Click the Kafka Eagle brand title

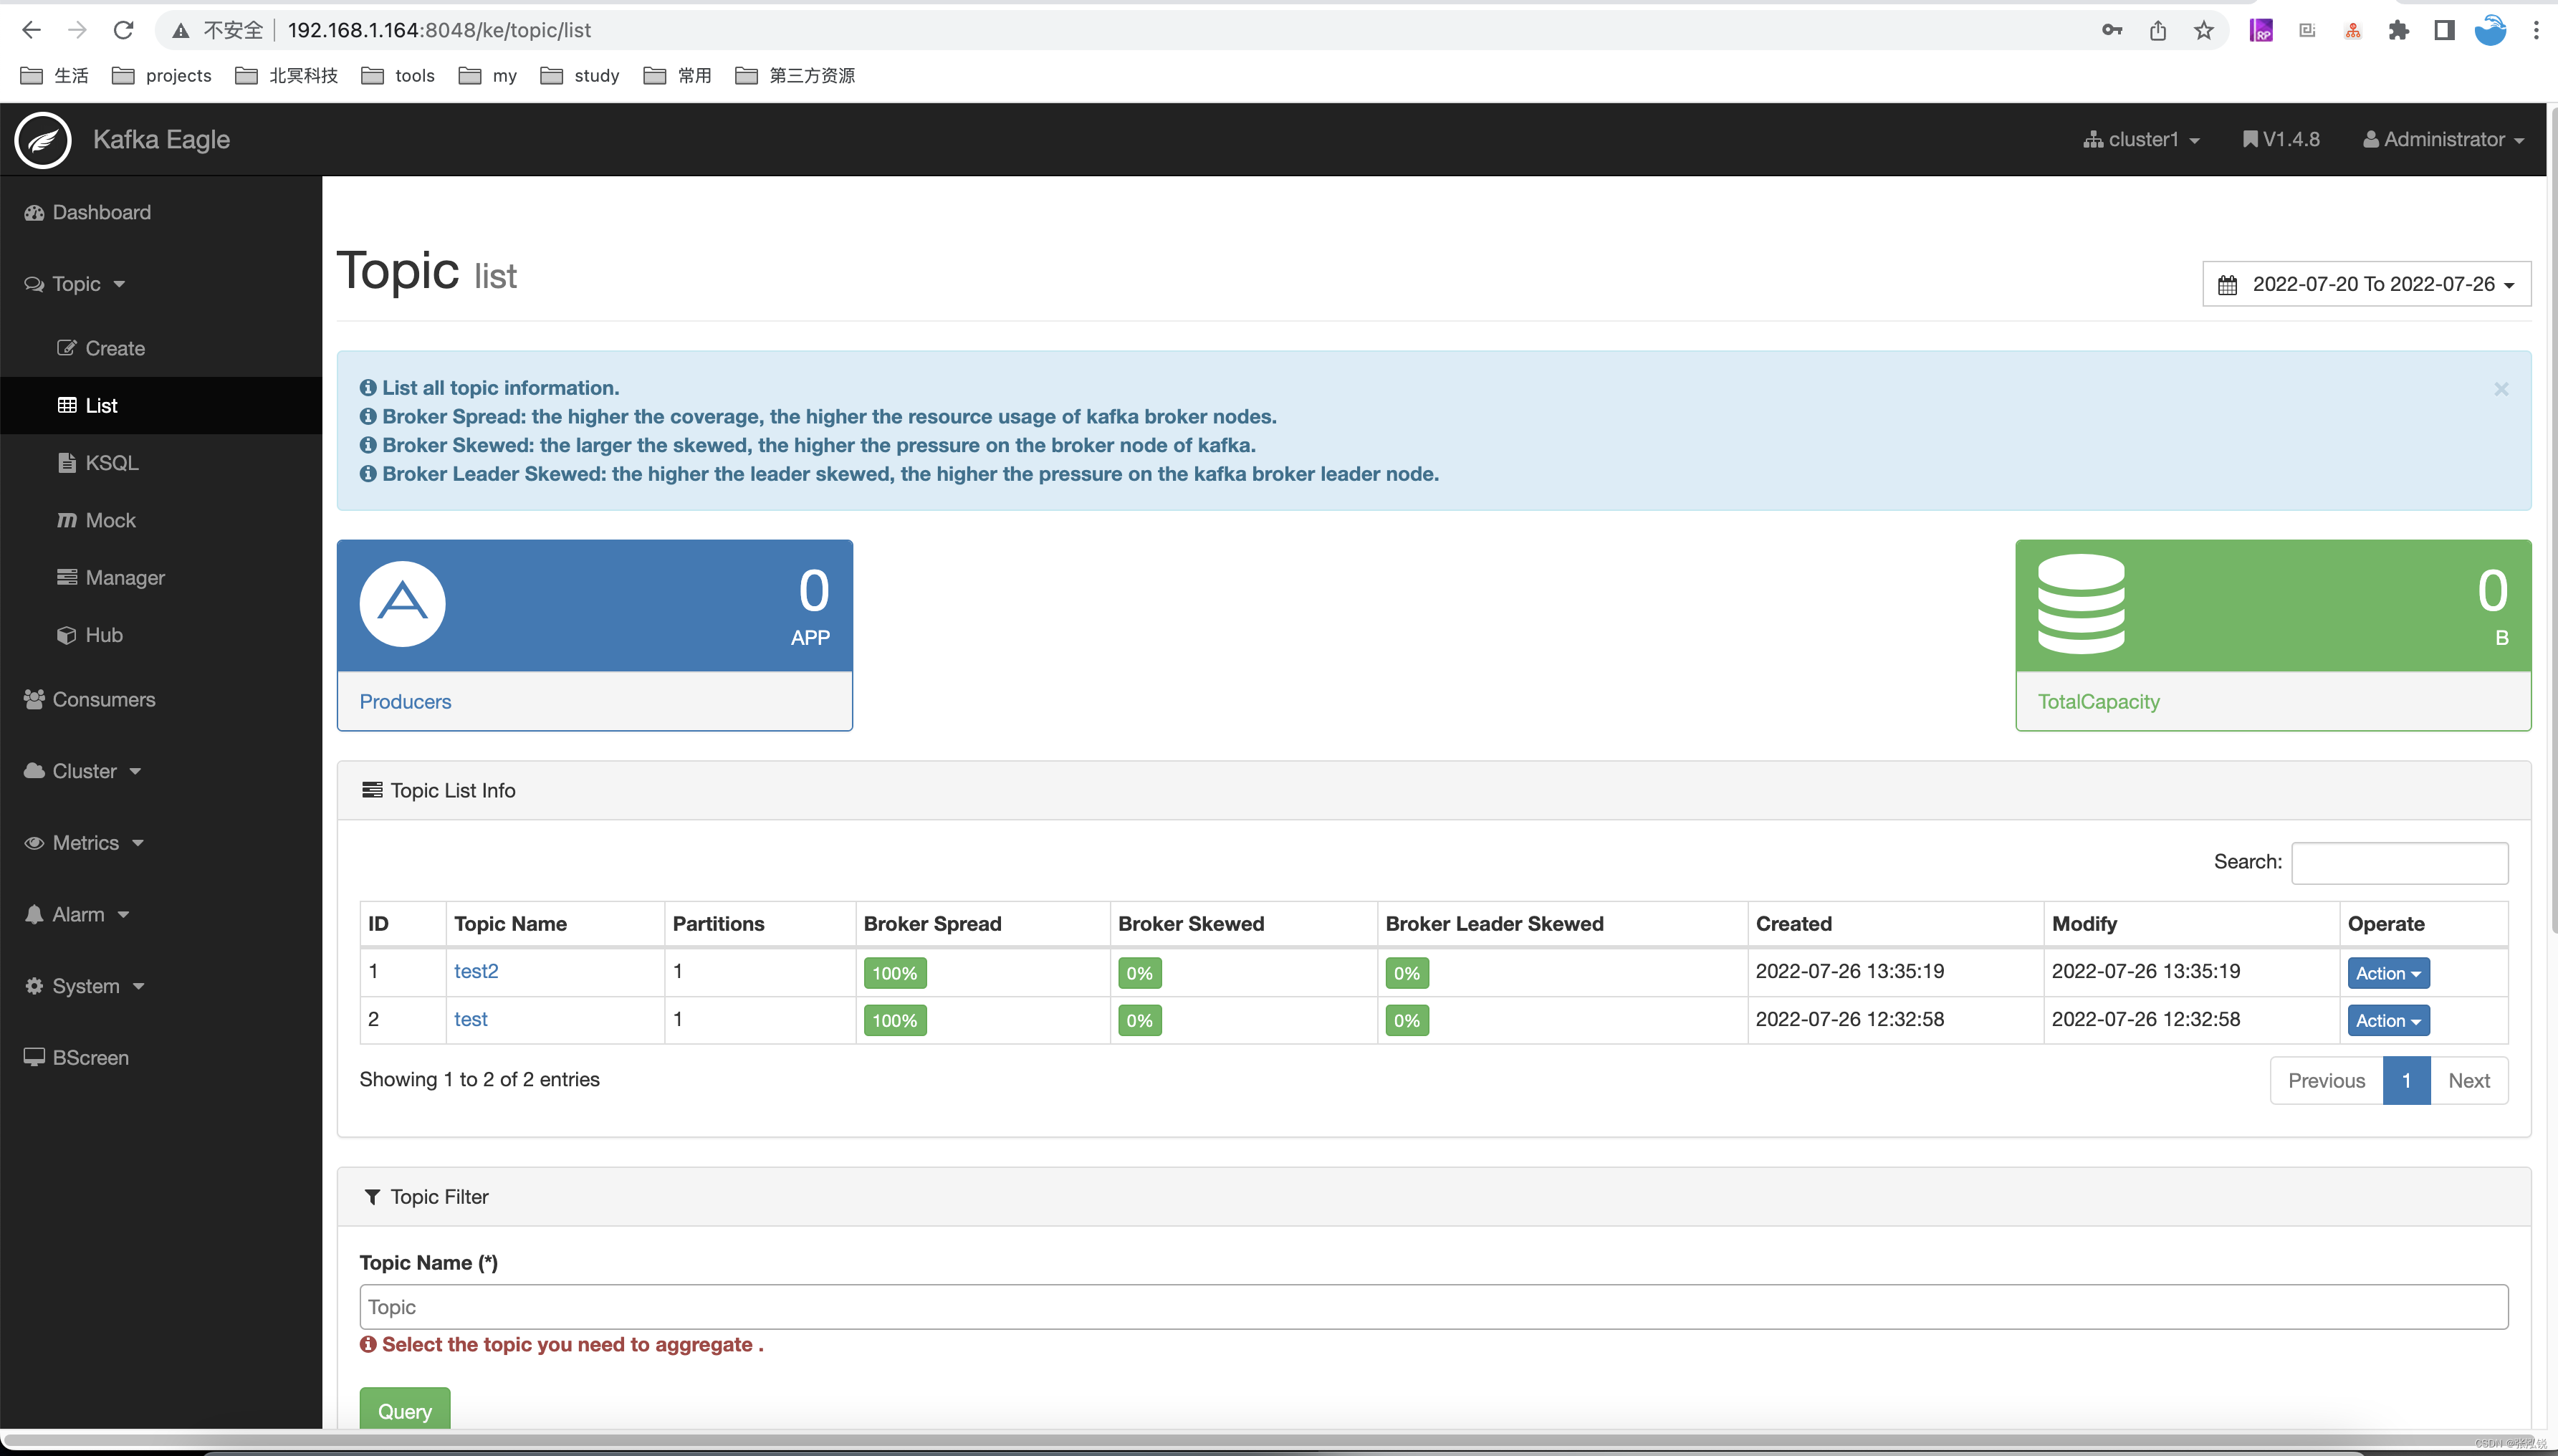161,140
